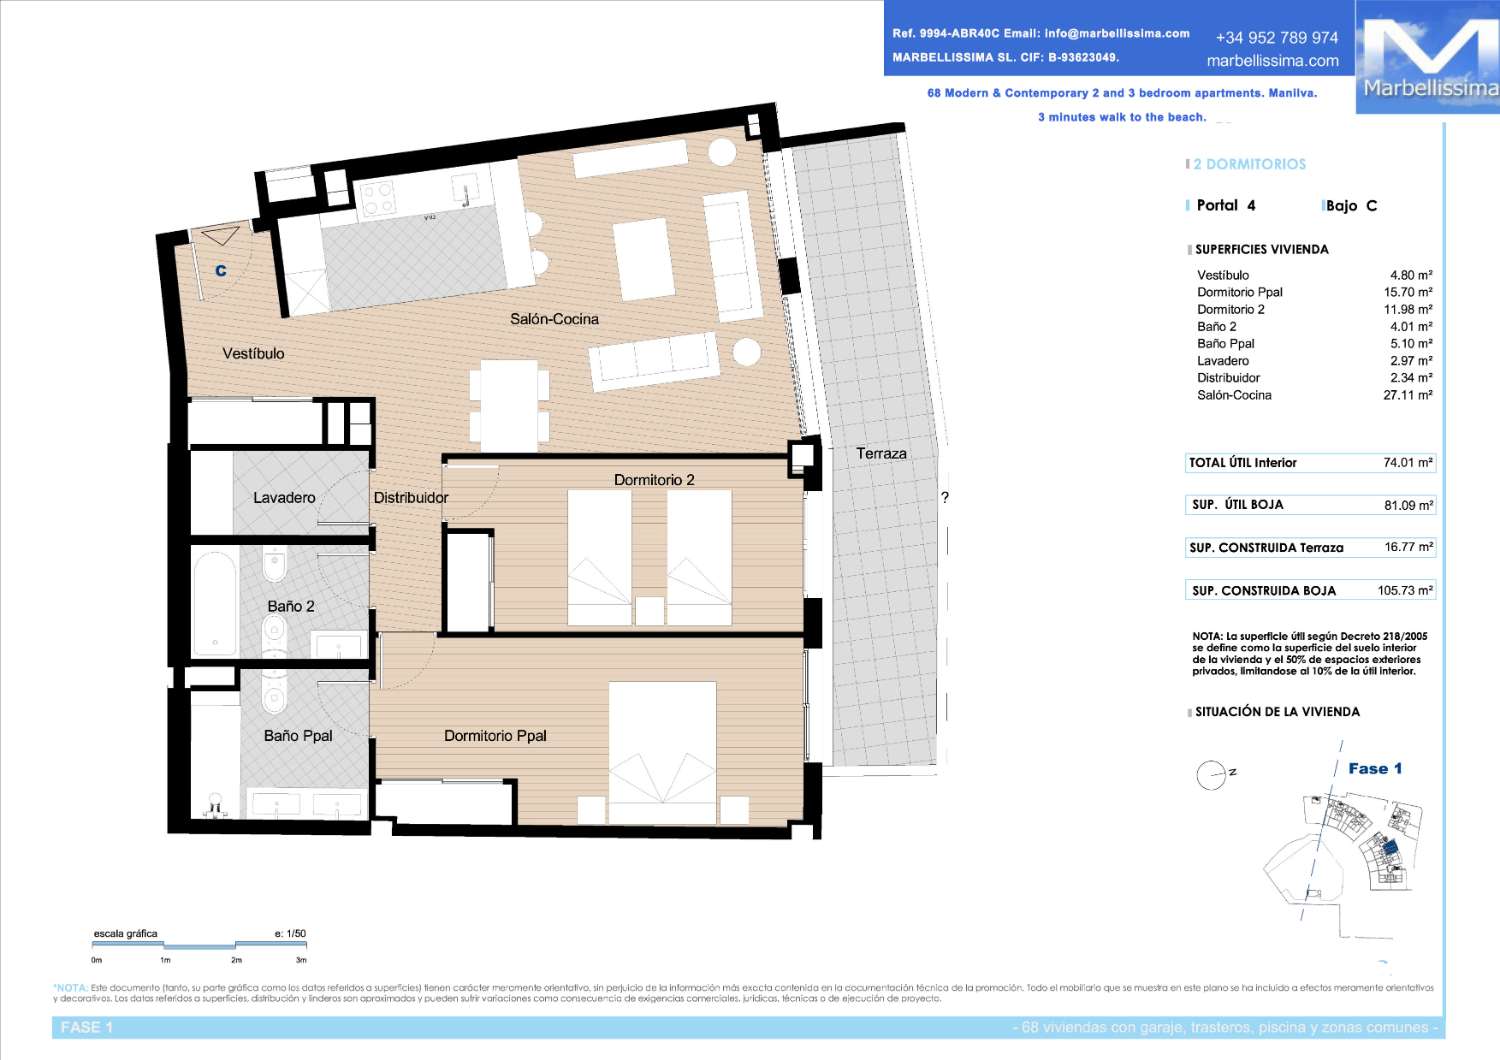Screen dimensions: 1500x1060
Task: Click the marbellissima.com website link
Action: click(x=1272, y=61)
